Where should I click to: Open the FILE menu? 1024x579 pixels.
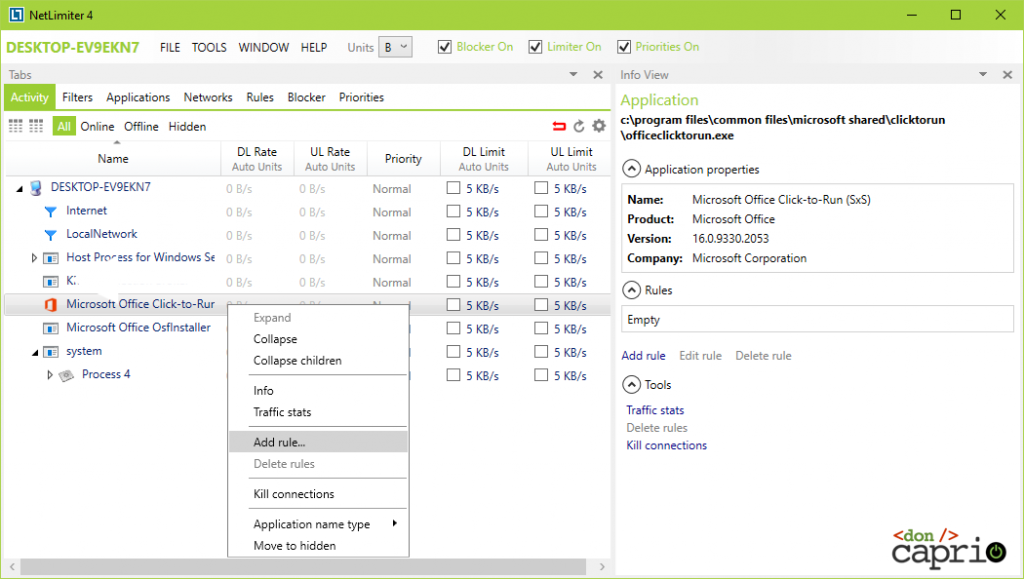[170, 47]
